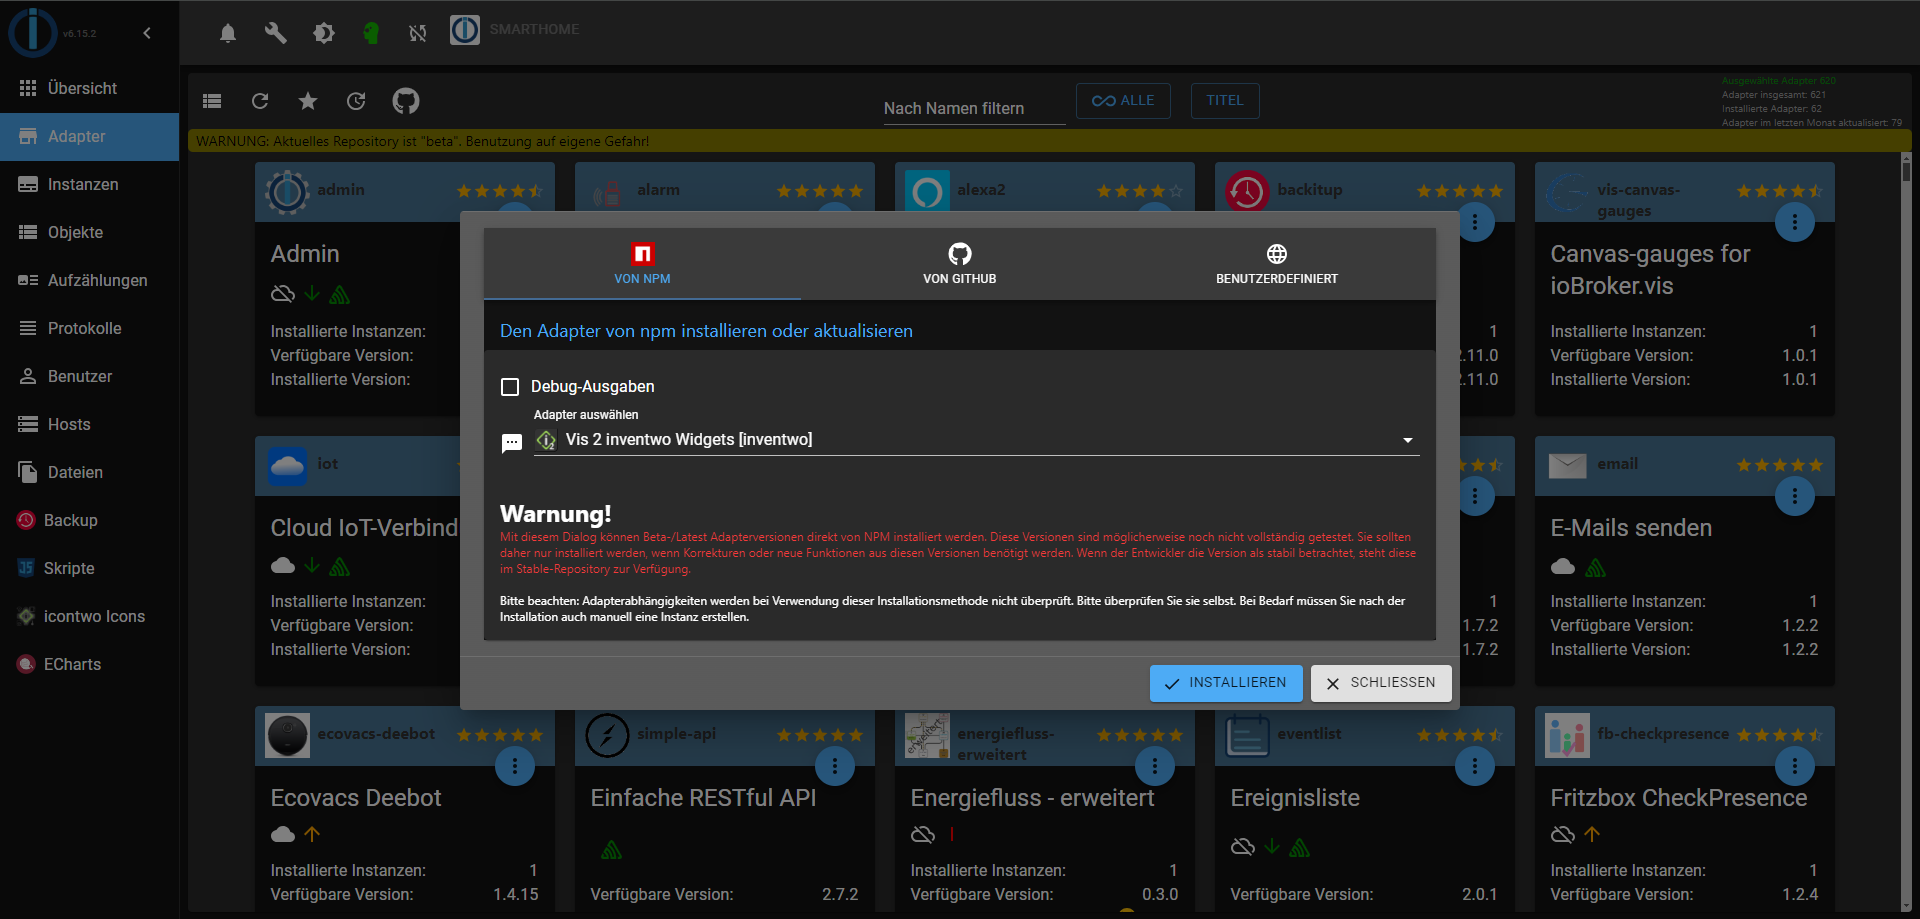
Task: Open Objekte in the sidebar
Action: pyautogui.click(x=90, y=232)
